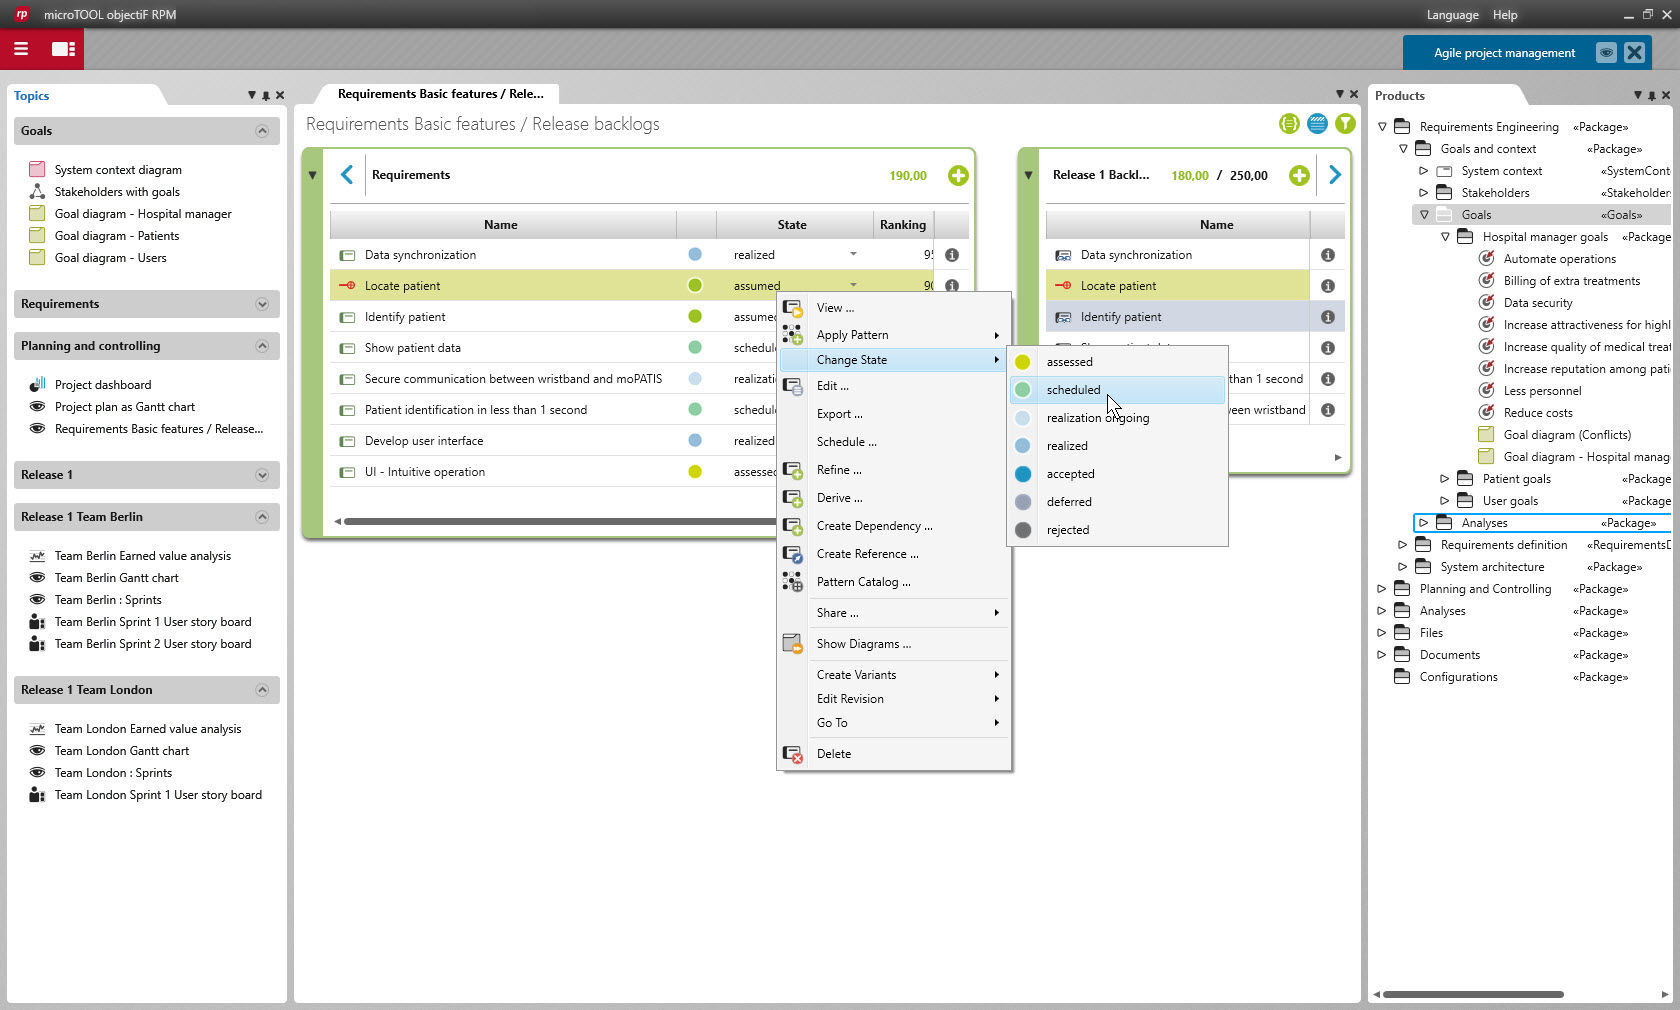1680x1010 pixels.
Task: Select 'scheduled' in Change State submenu
Action: (1073, 390)
